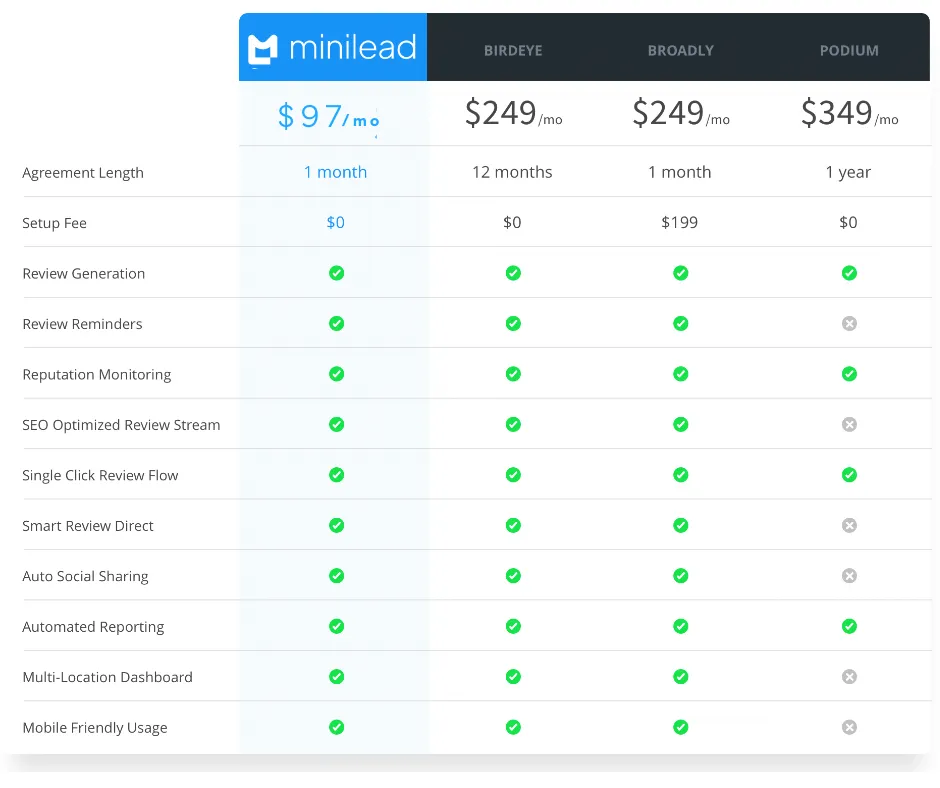Click the Review Reminders row label
This screenshot has width=940, height=788.
82,324
